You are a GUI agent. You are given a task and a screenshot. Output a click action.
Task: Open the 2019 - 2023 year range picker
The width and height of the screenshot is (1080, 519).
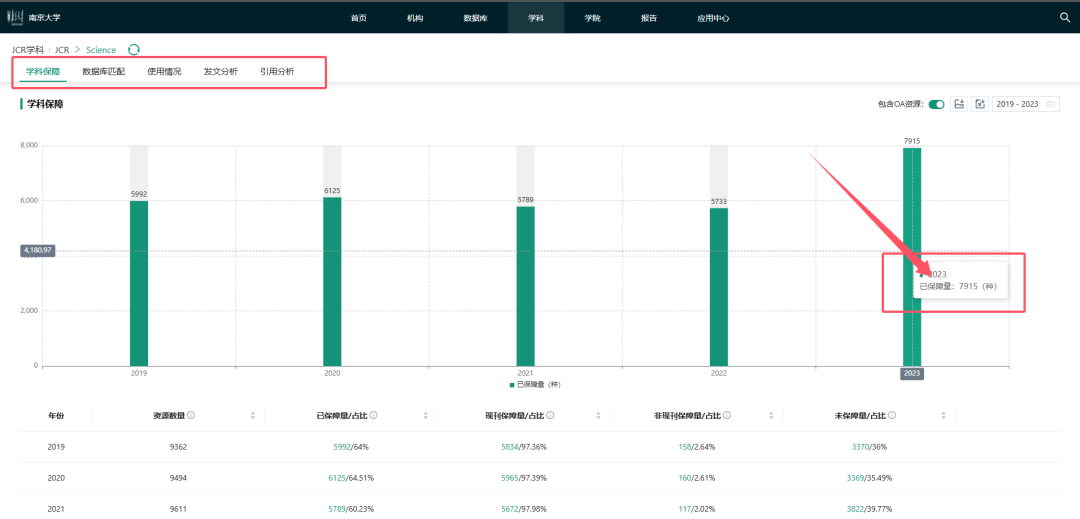point(1024,104)
